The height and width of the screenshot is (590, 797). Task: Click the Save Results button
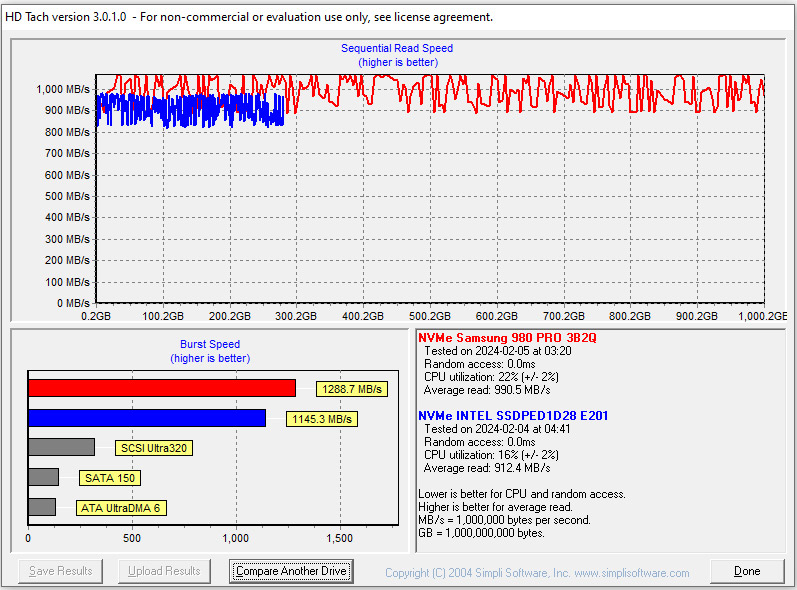[61, 571]
